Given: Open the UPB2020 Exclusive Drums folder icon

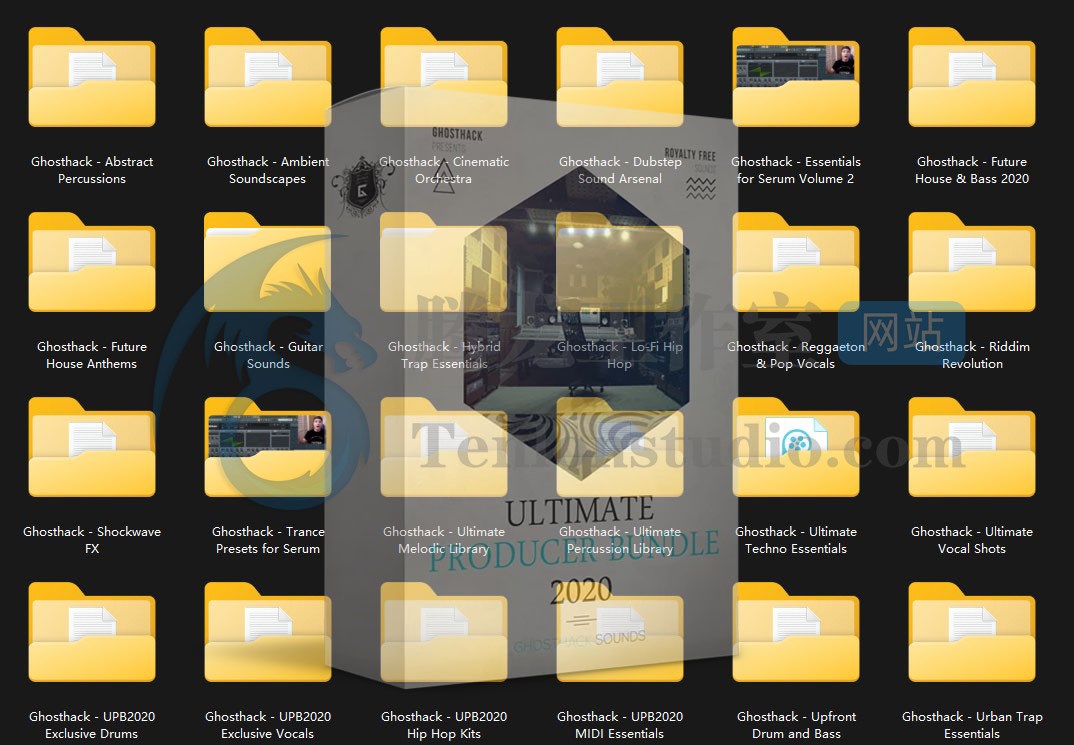Looking at the screenshot, I should [92, 632].
